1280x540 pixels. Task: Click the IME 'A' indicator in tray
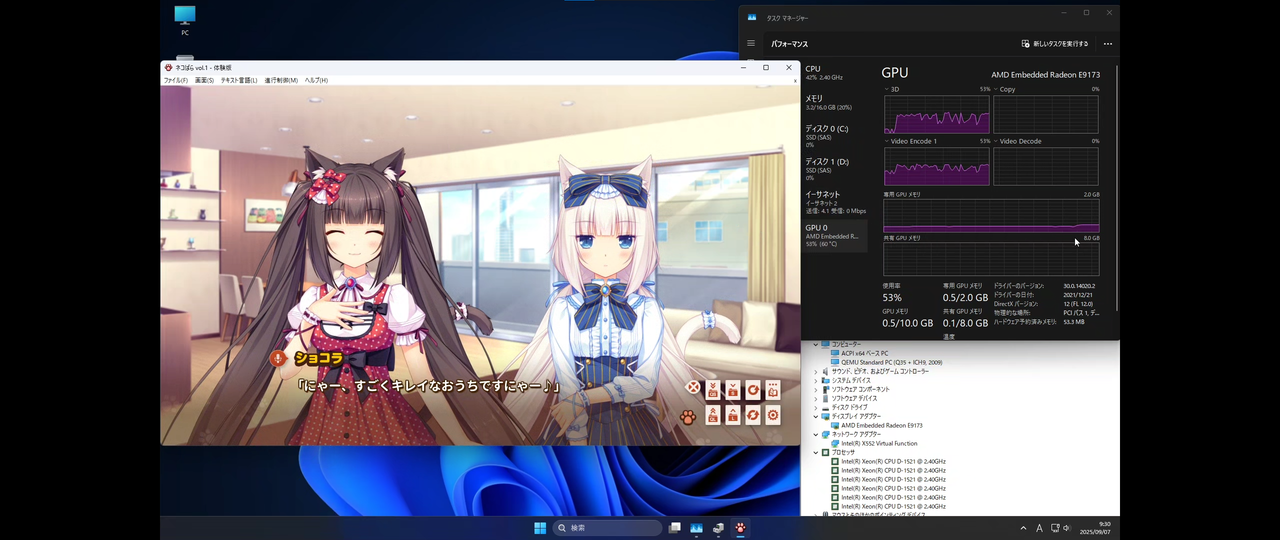[x=1039, y=528]
